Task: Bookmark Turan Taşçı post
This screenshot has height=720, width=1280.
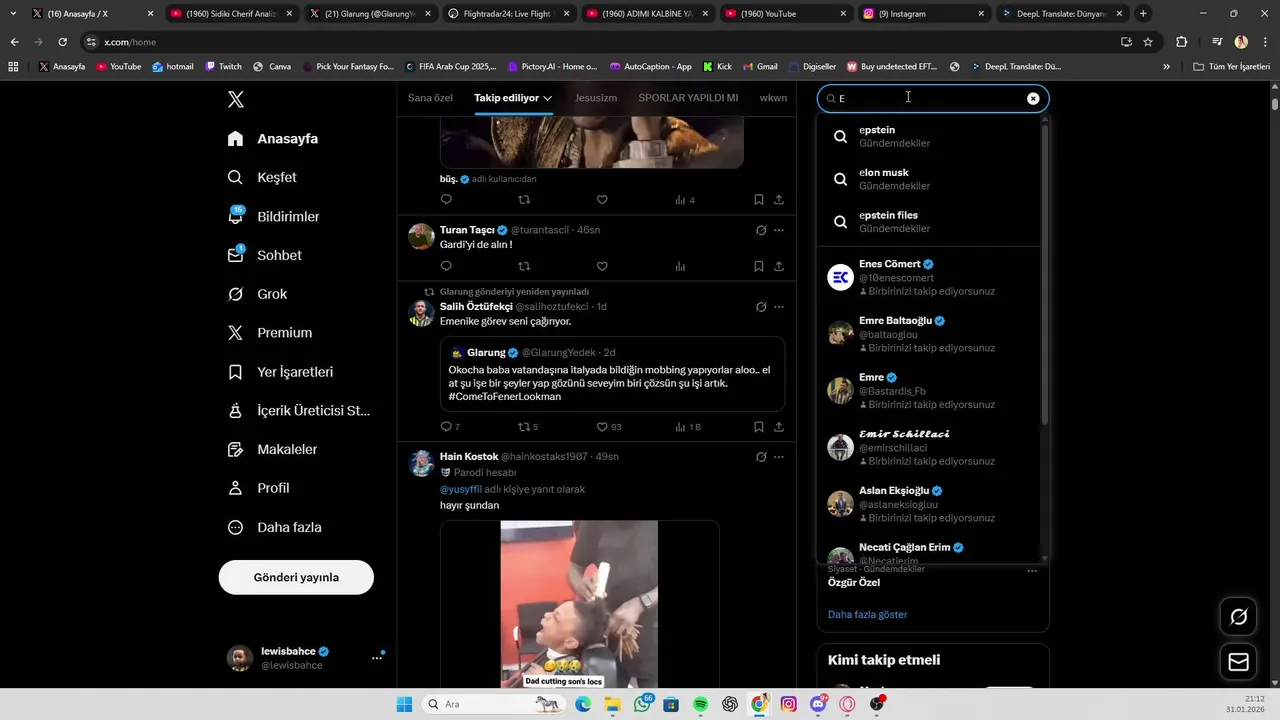Action: click(759, 266)
